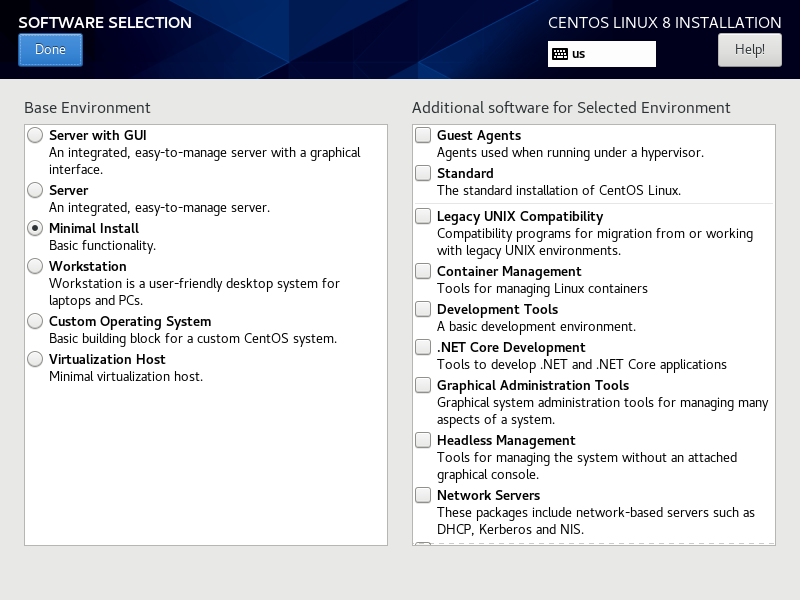
Task: Click the keyboard layout icon
Action: (x=560, y=54)
